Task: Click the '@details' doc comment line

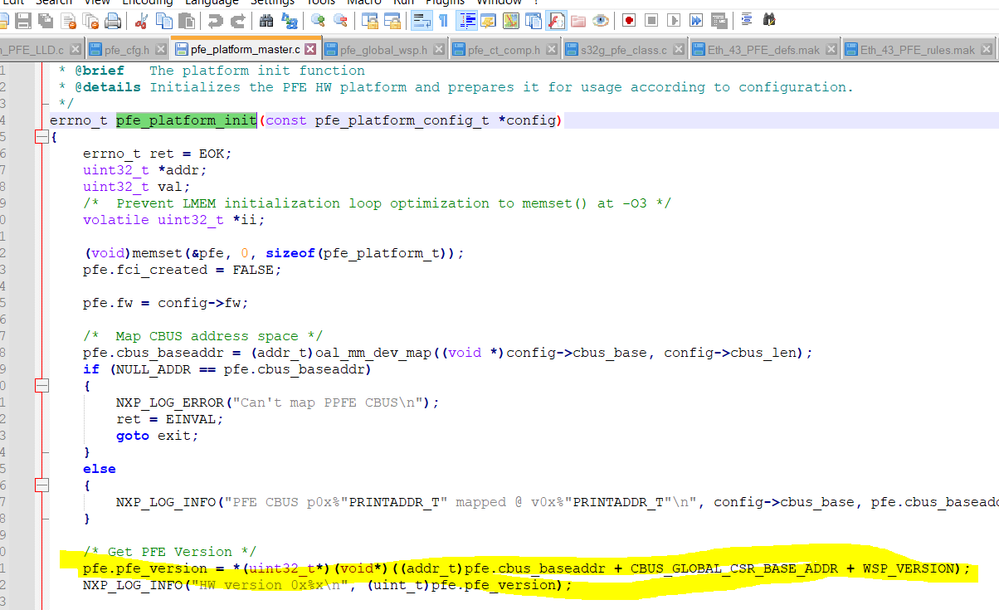Action: coord(456,87)
